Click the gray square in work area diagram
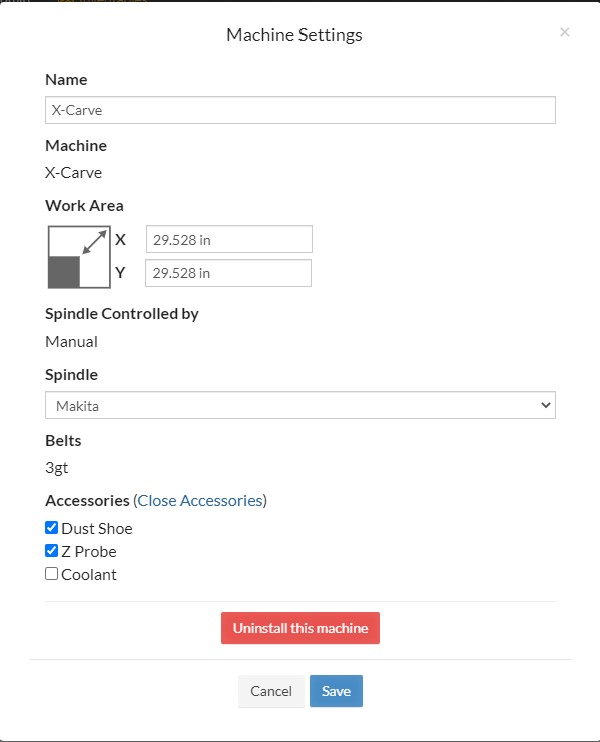The width and height of the screenshot is (600, 742). (64, 271)
